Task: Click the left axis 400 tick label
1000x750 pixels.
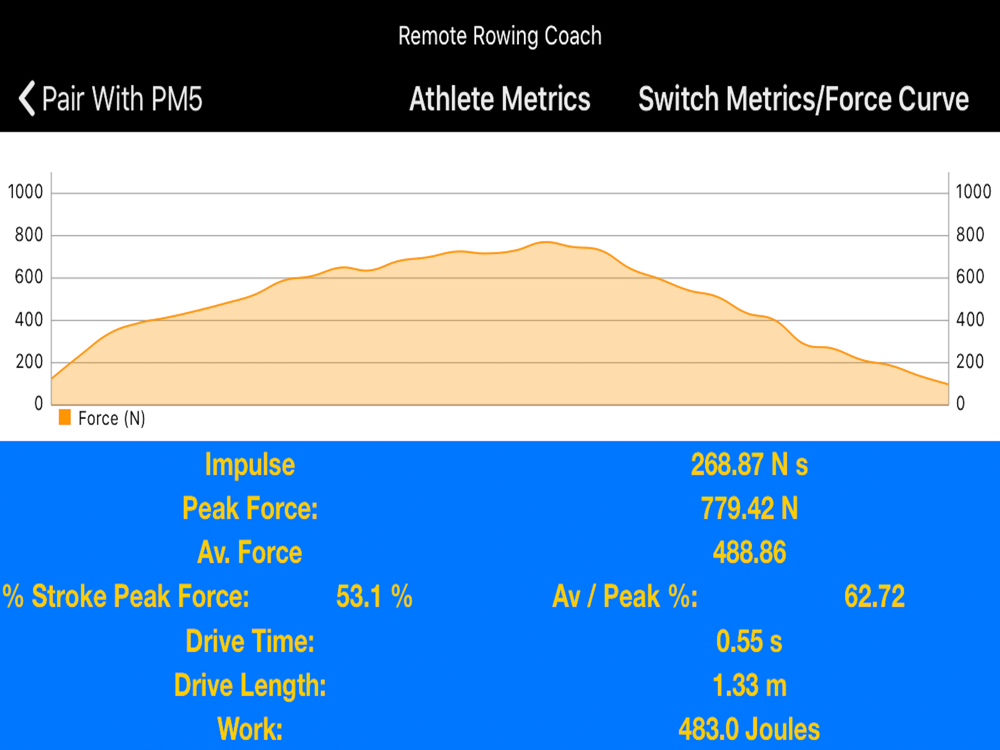Action: coord(29,319)
